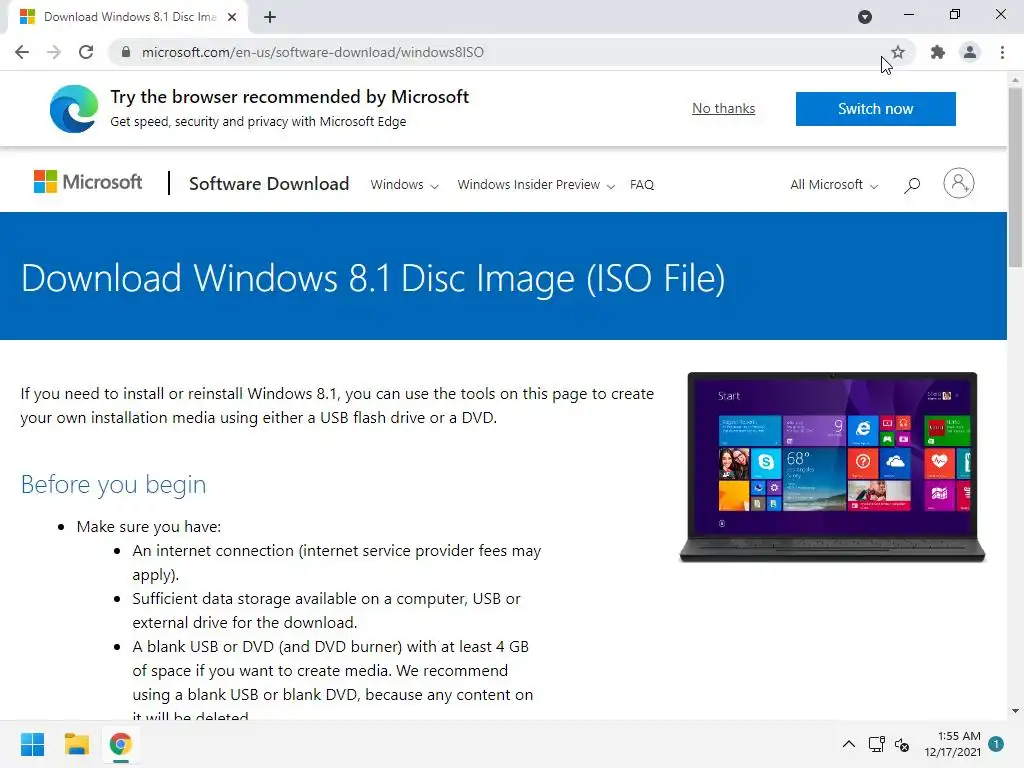Sign in using the account icon
Image resolution: width=1024 pixels, height=768 pixels.
[x=959, y=184]
